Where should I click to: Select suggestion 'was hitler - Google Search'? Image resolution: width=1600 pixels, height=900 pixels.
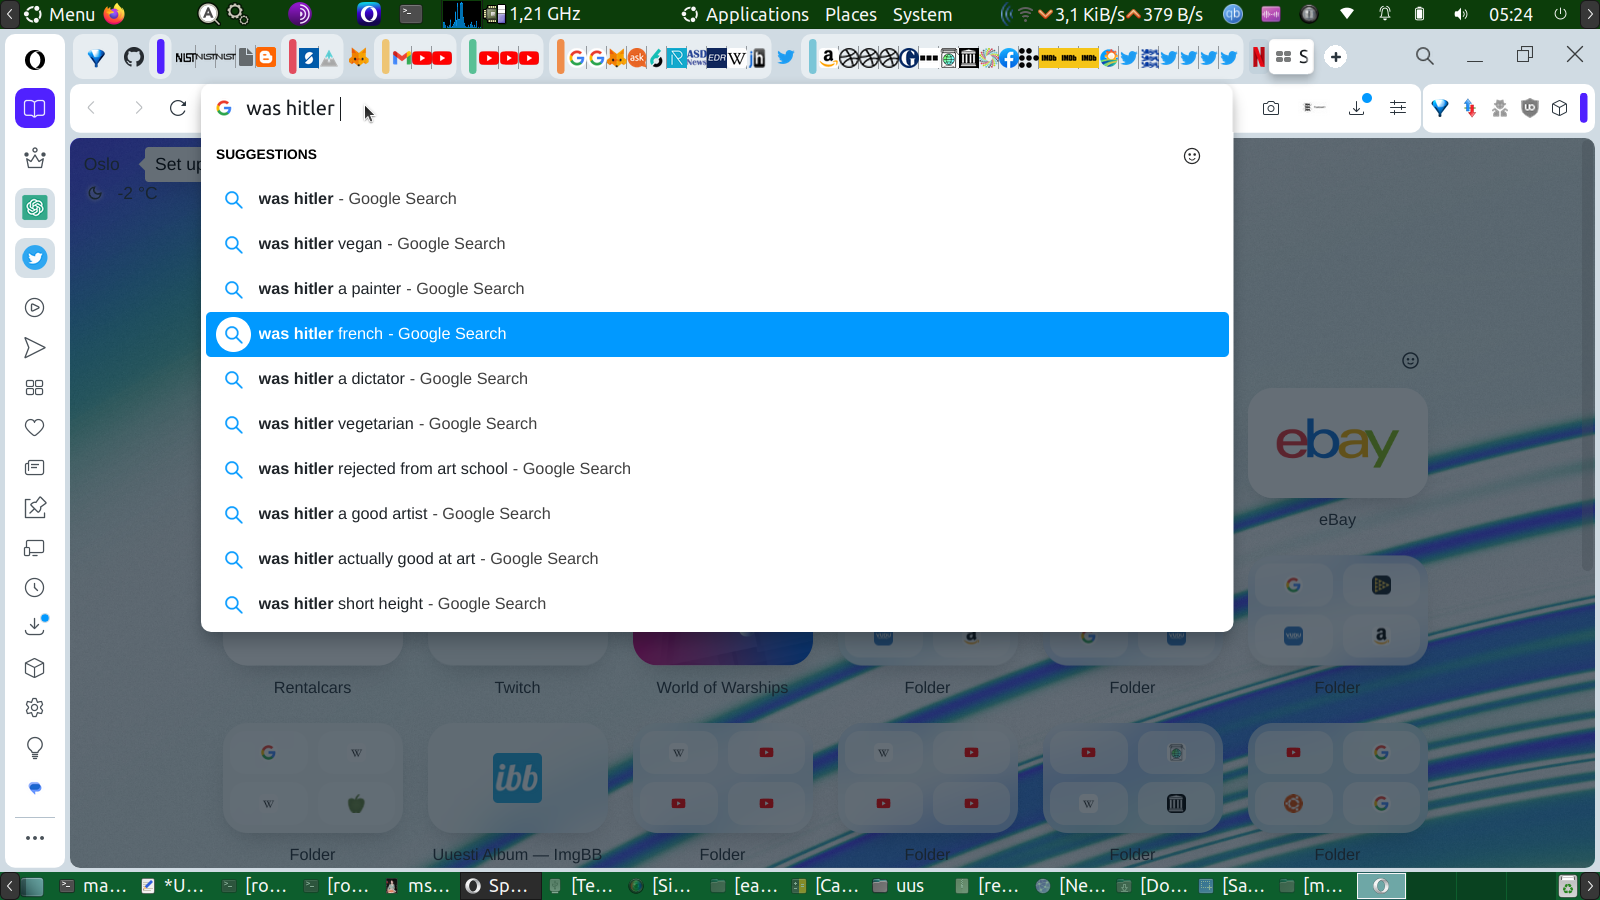(x=717, y=199)
